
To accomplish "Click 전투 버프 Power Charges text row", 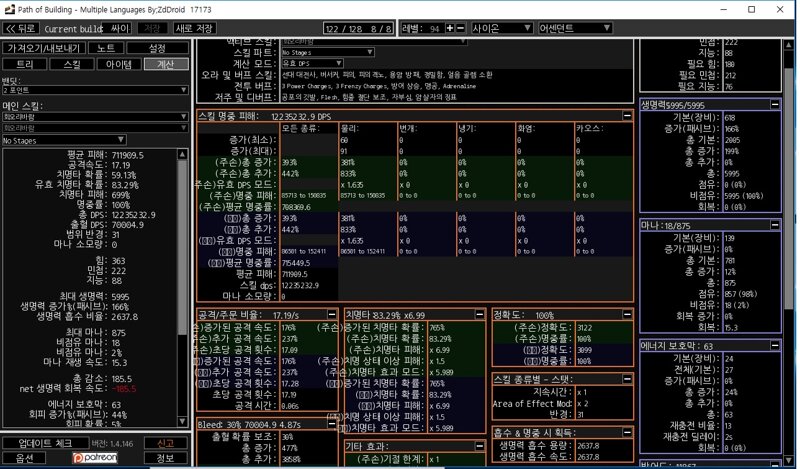I will coord(379,86).
